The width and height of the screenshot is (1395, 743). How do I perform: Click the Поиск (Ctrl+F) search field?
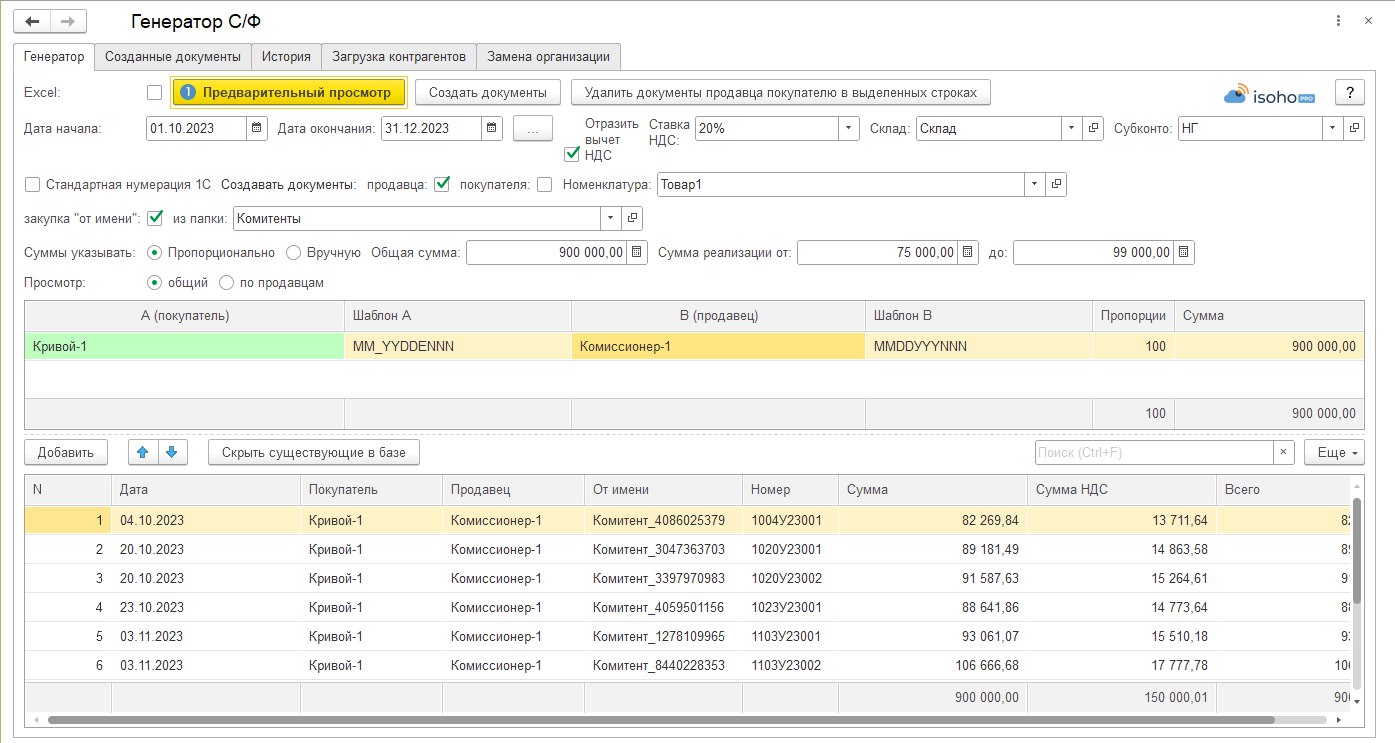click(x=1154, y=453)
